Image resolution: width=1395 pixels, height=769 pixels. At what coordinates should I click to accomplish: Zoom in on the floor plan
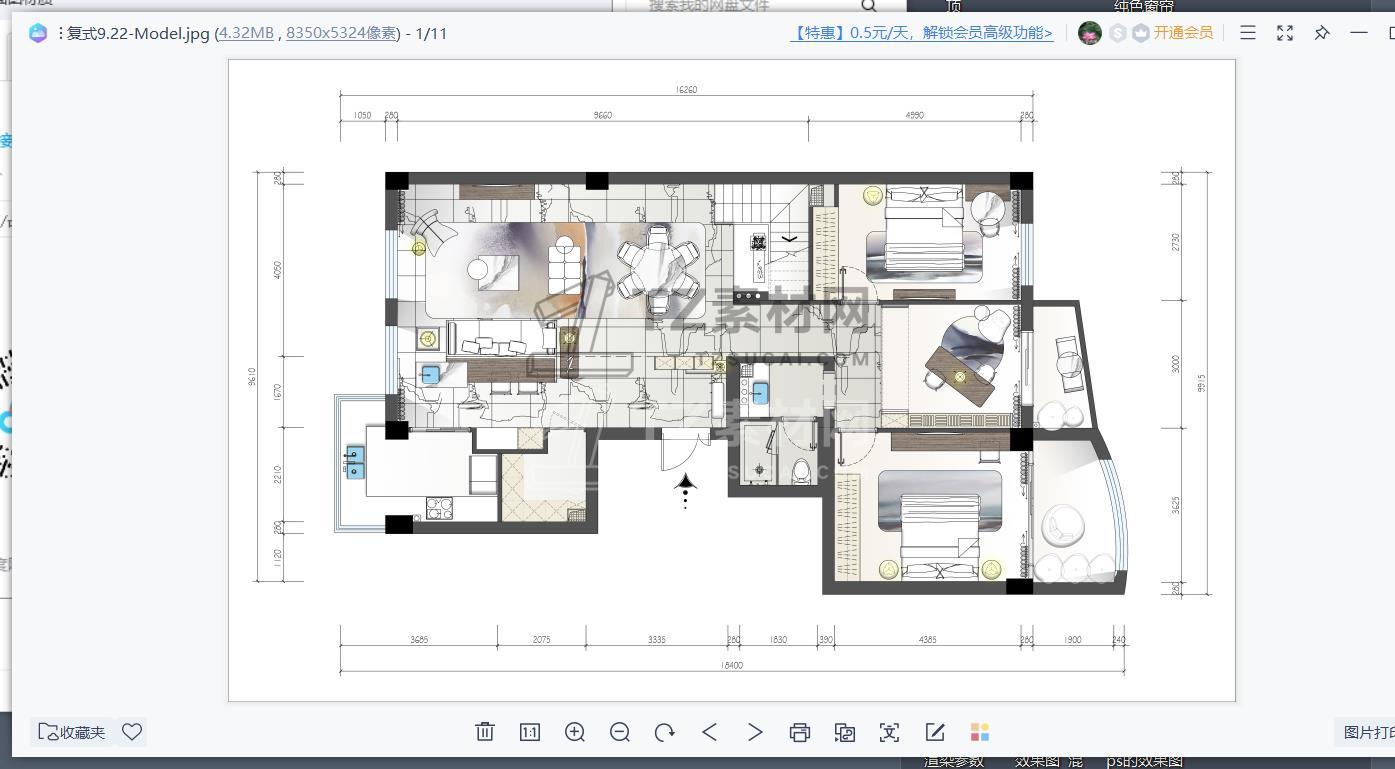click(x=575, y=732)
